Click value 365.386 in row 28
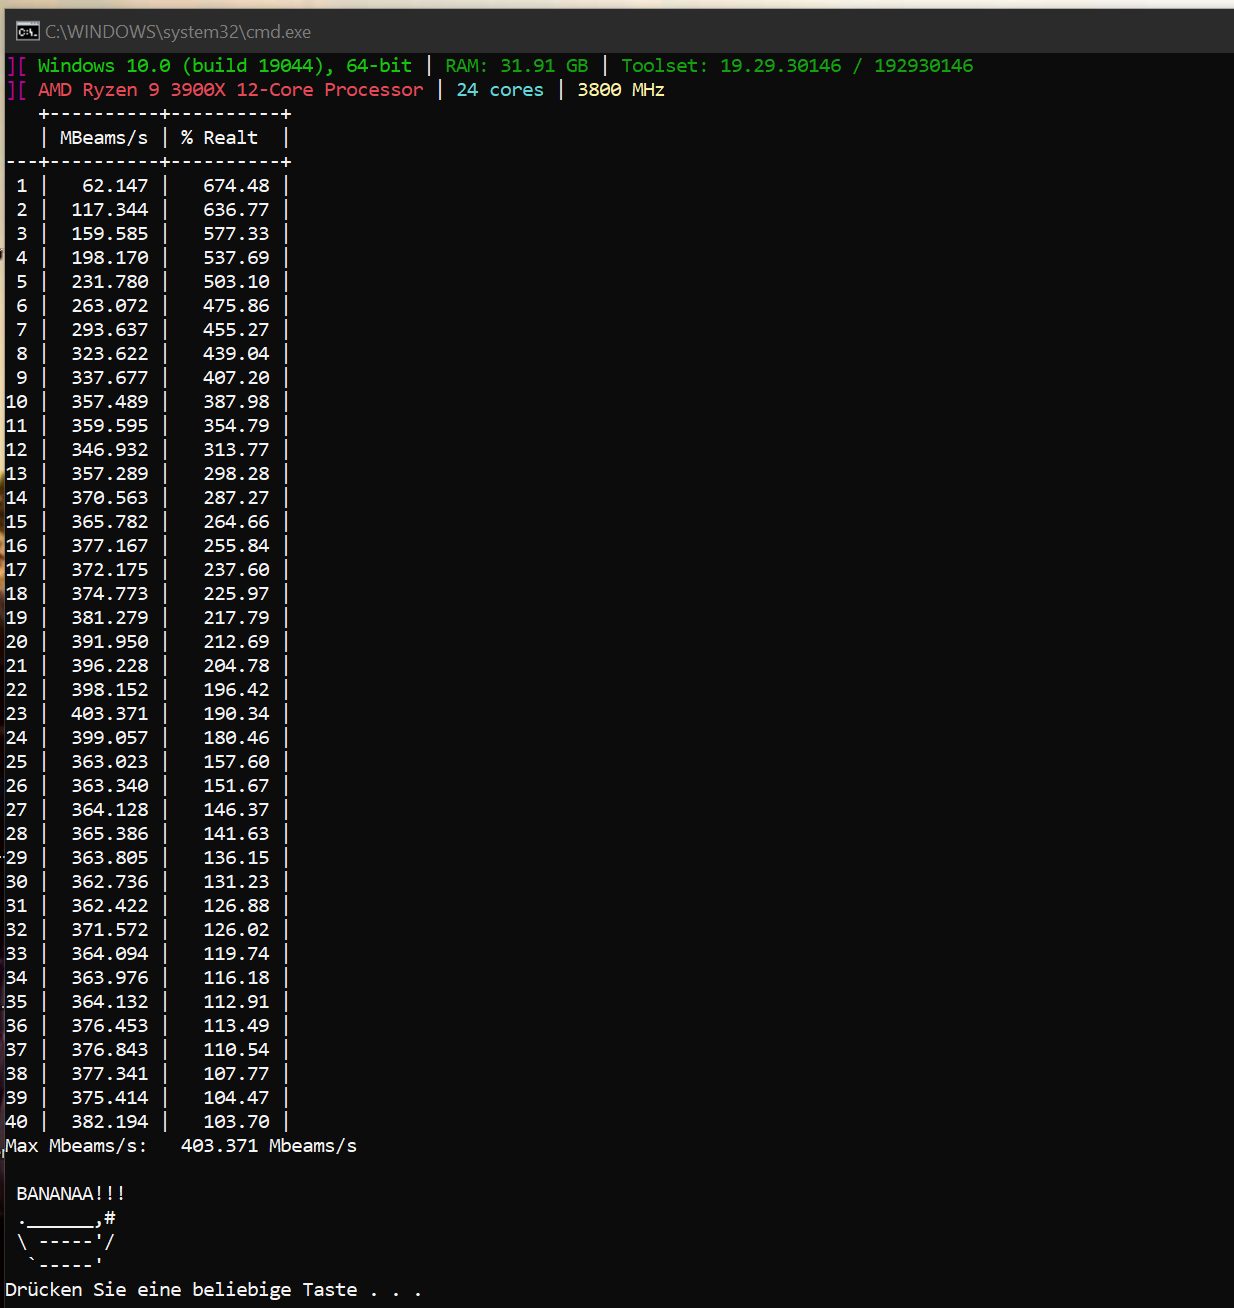The width and height of the screenshot is (1234, 1308). (x=110, y=834)
